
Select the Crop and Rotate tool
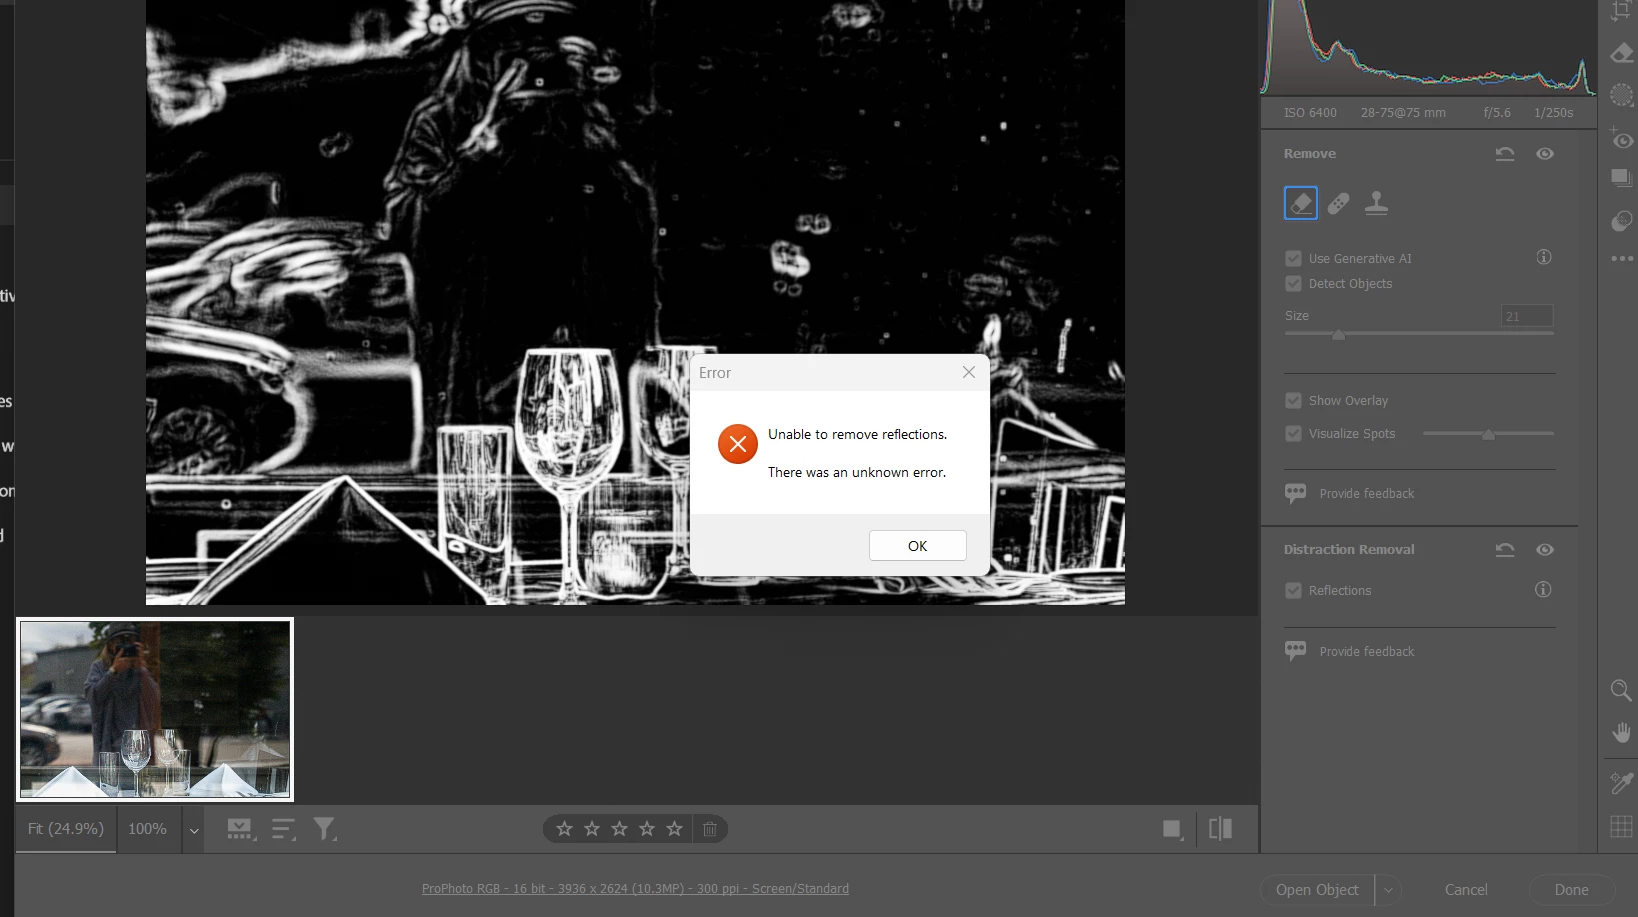[1621, 10]
